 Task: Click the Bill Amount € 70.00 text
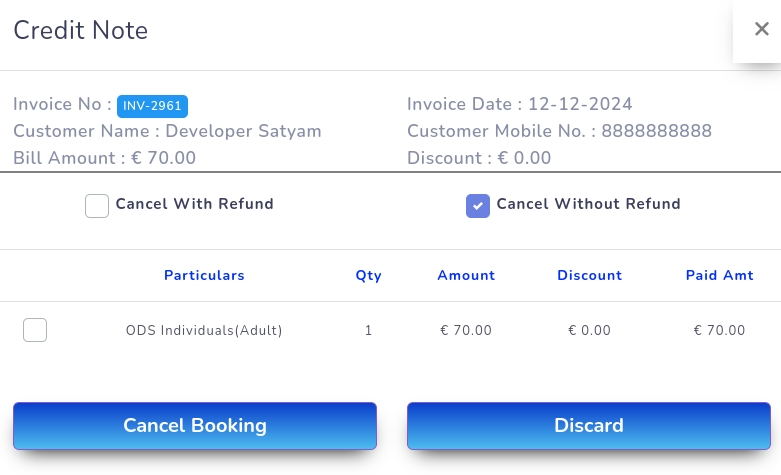click(x=104, y=158)
